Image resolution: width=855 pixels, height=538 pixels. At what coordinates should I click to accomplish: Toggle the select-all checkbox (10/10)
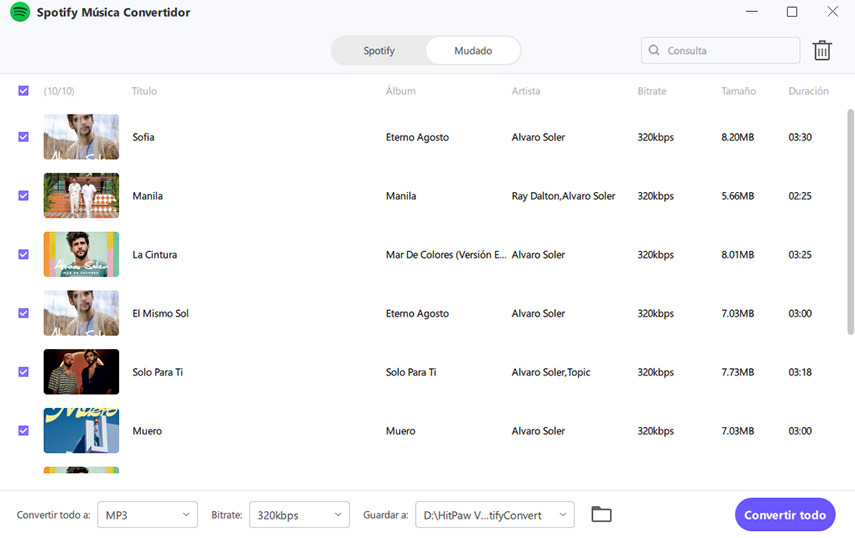click(23, 90)
